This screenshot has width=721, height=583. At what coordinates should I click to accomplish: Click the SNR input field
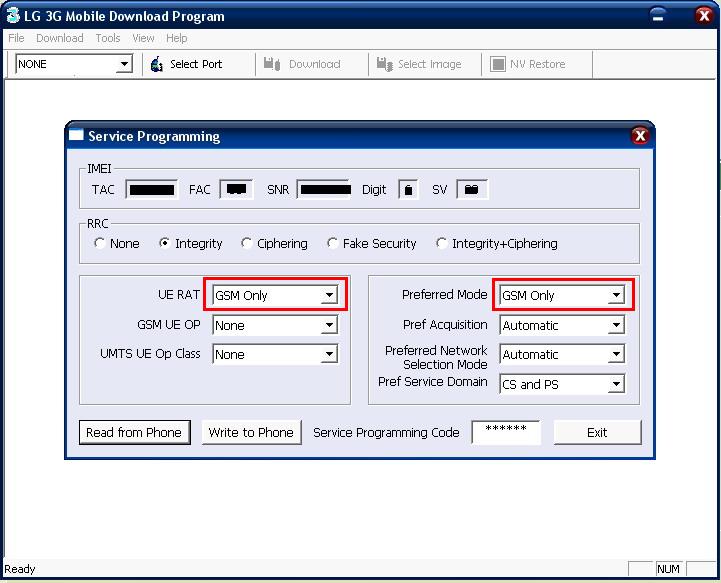pyautogui.click(x=325, y=189)
